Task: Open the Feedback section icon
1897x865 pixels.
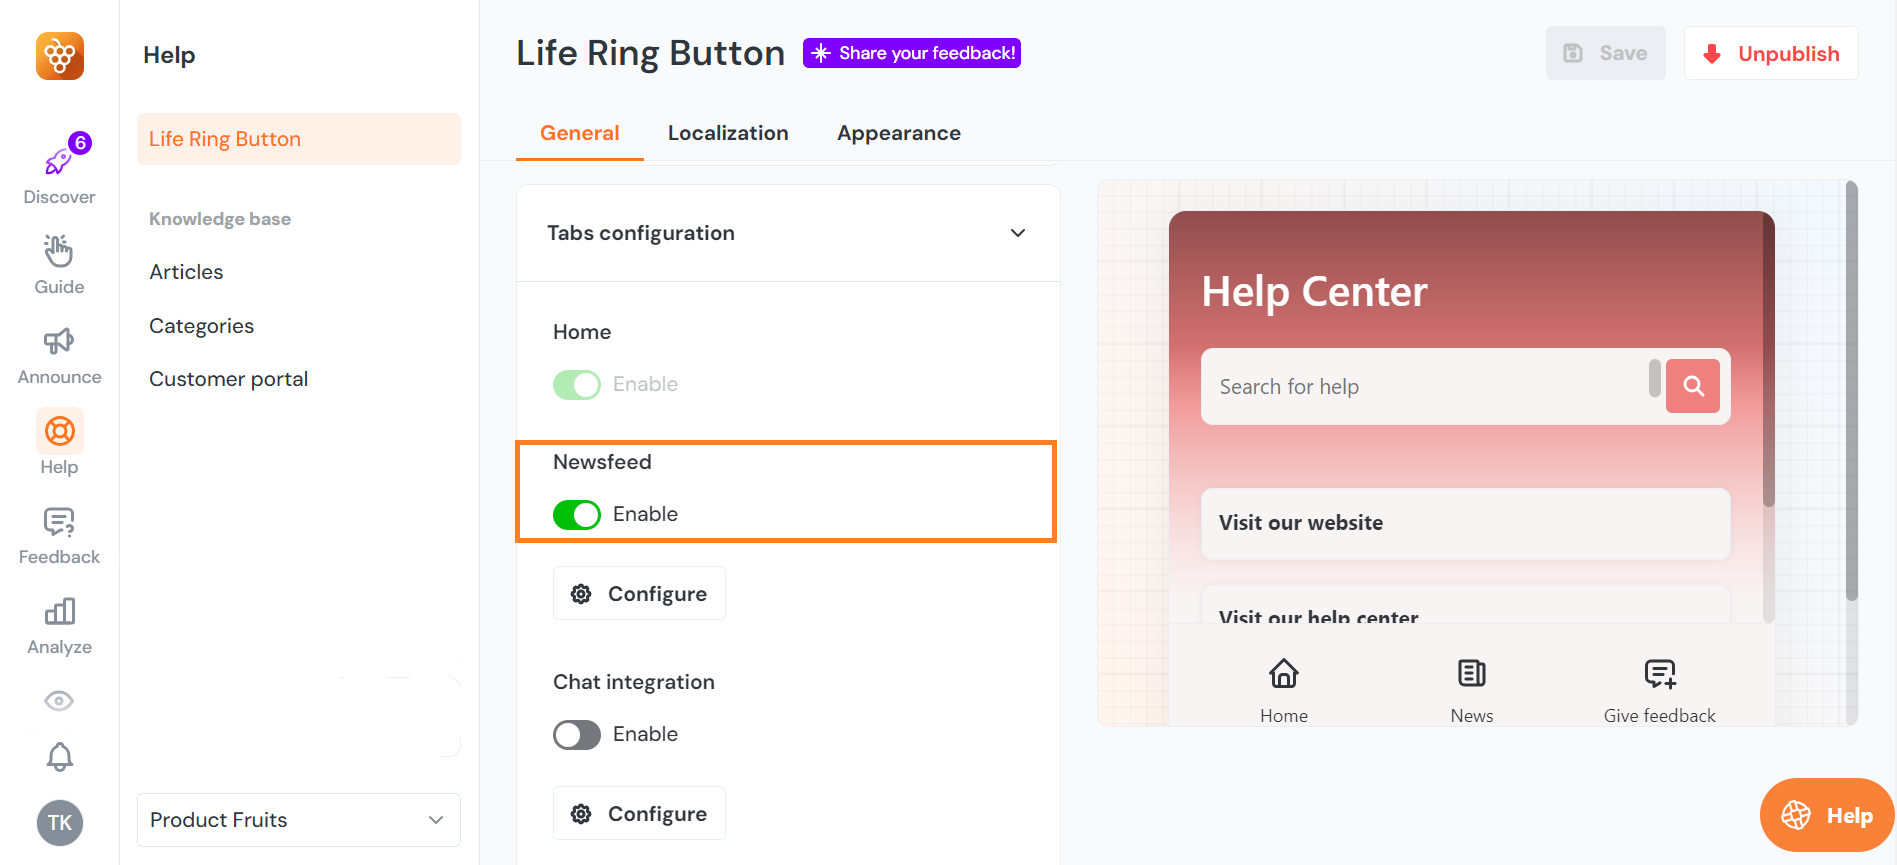Action: 59,522
